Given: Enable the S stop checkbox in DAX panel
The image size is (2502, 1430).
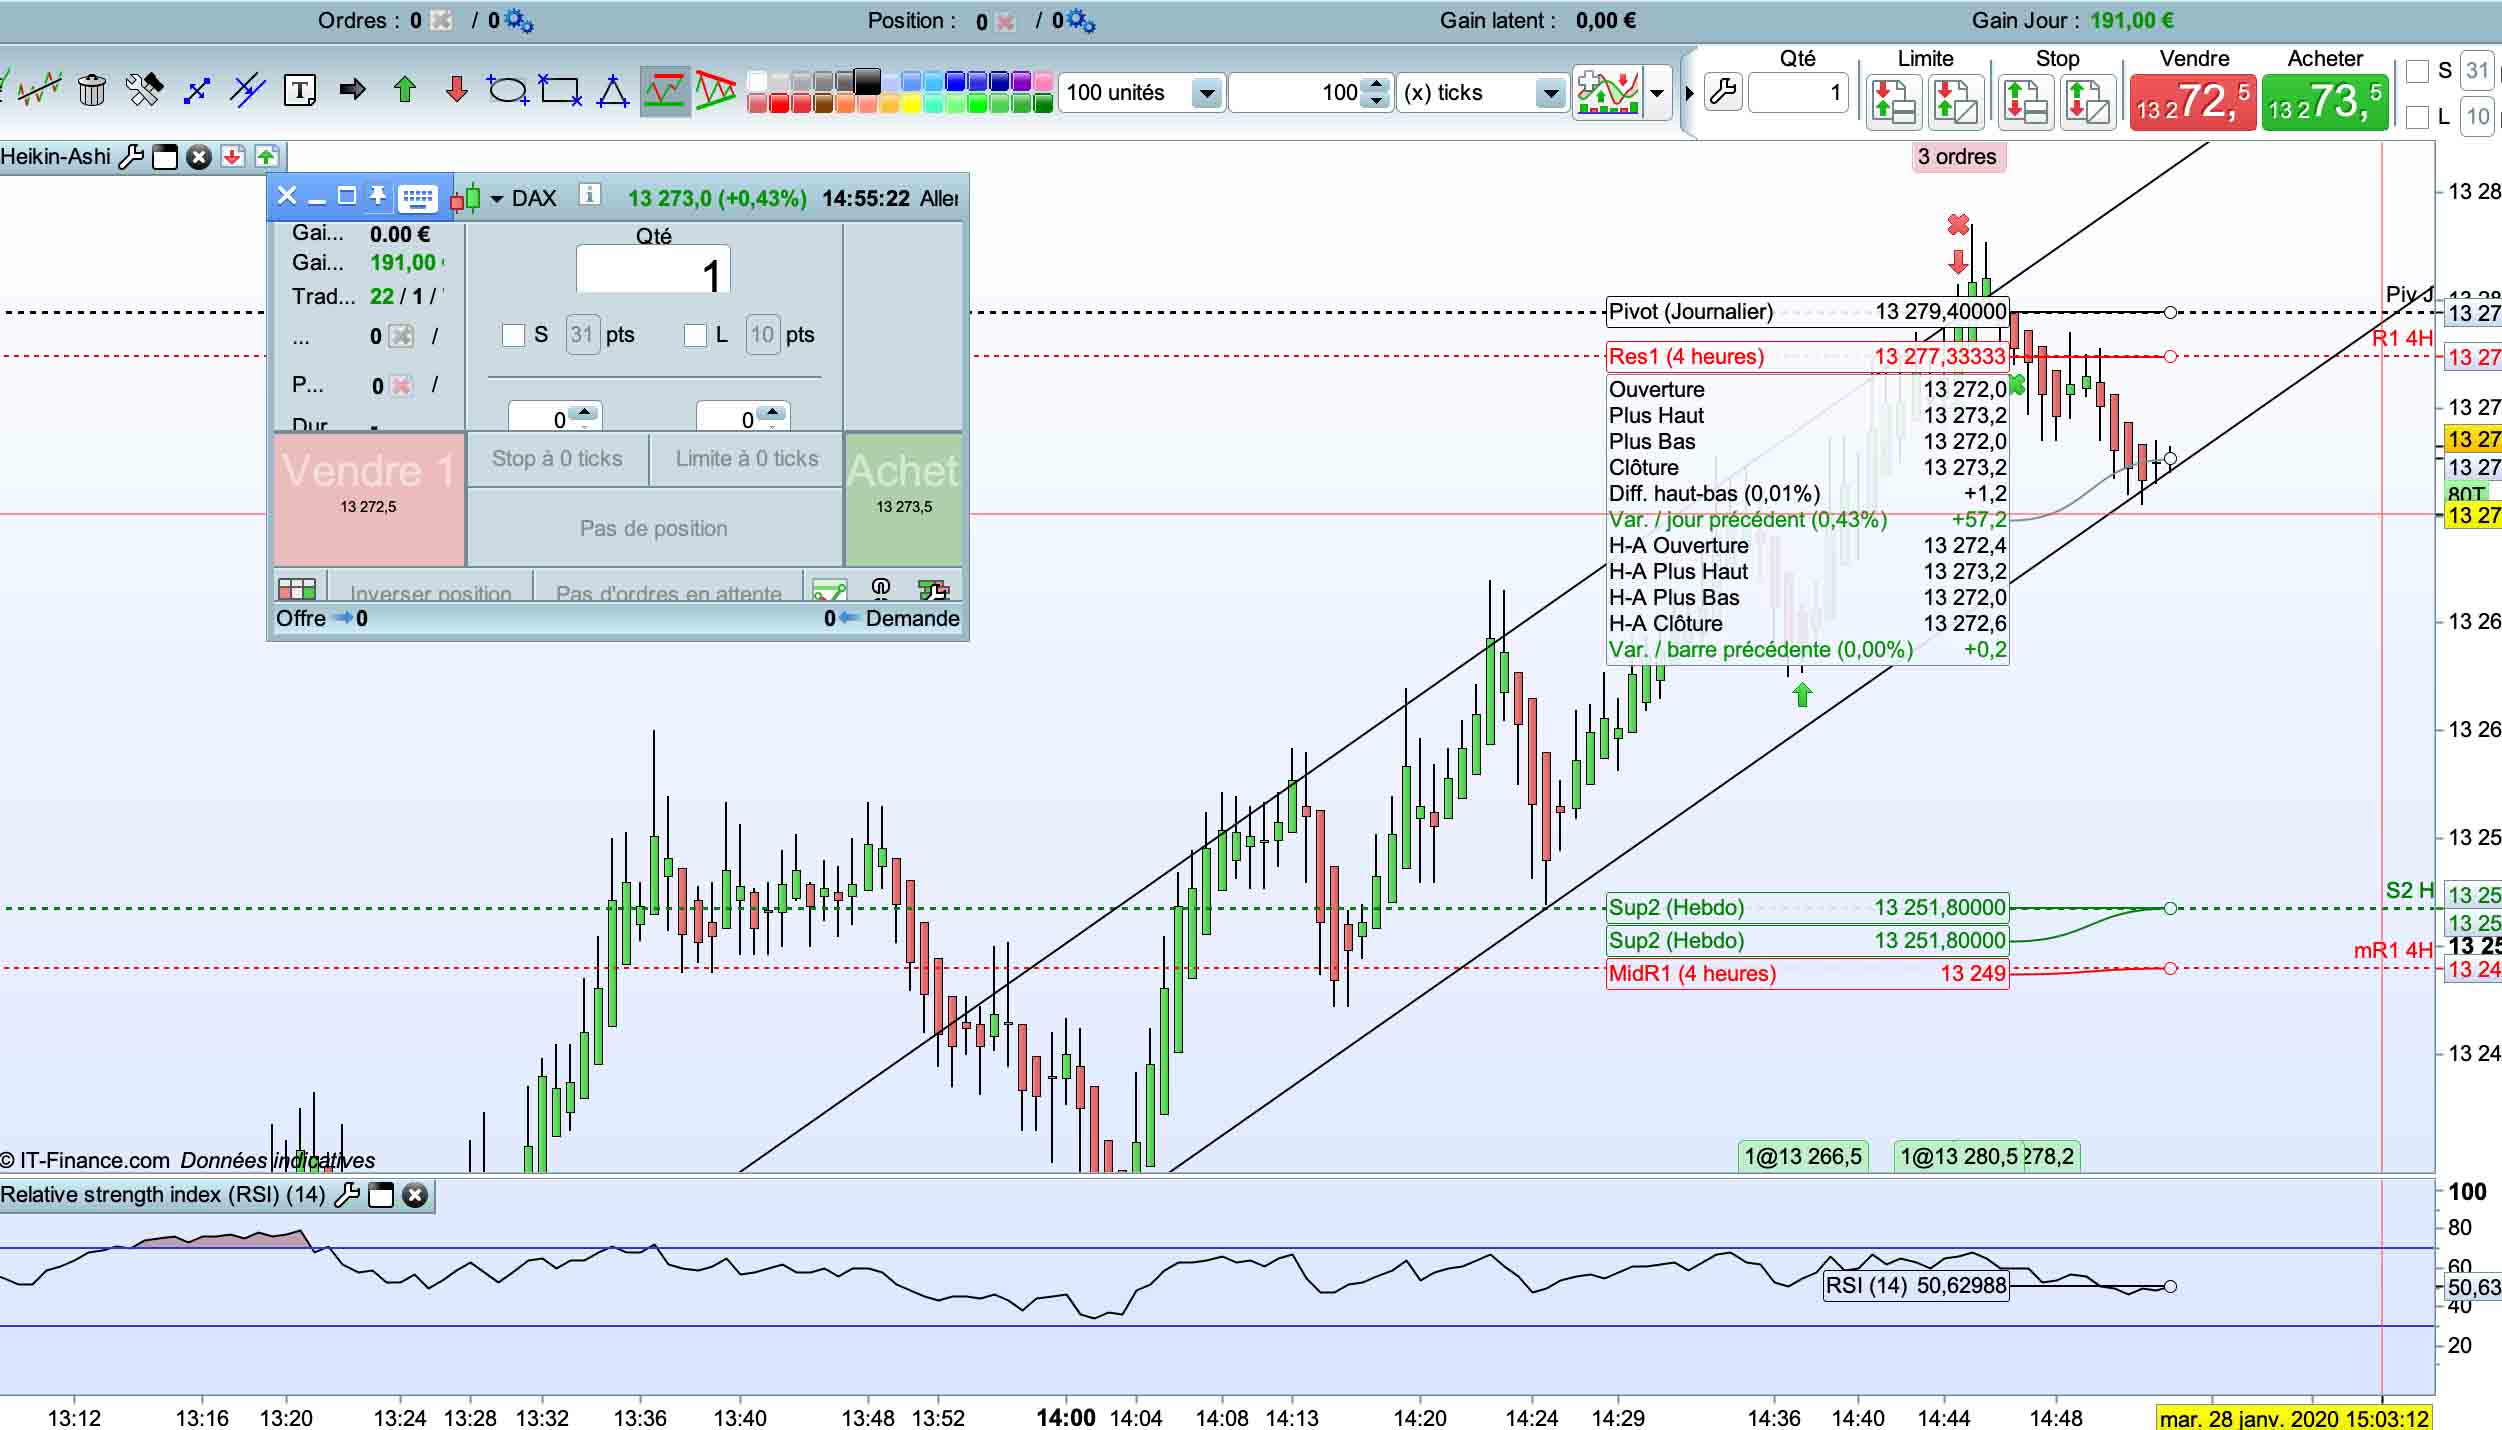Looking at the screenshot, I should click(514, 335).
